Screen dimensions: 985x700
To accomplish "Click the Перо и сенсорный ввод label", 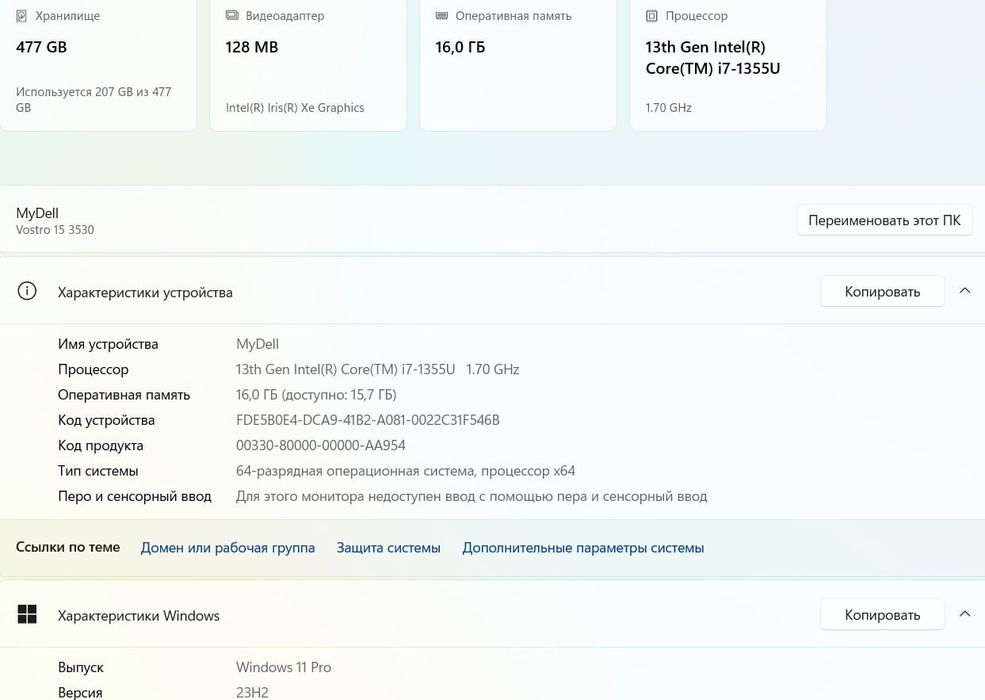I will [x=134, y=496].
